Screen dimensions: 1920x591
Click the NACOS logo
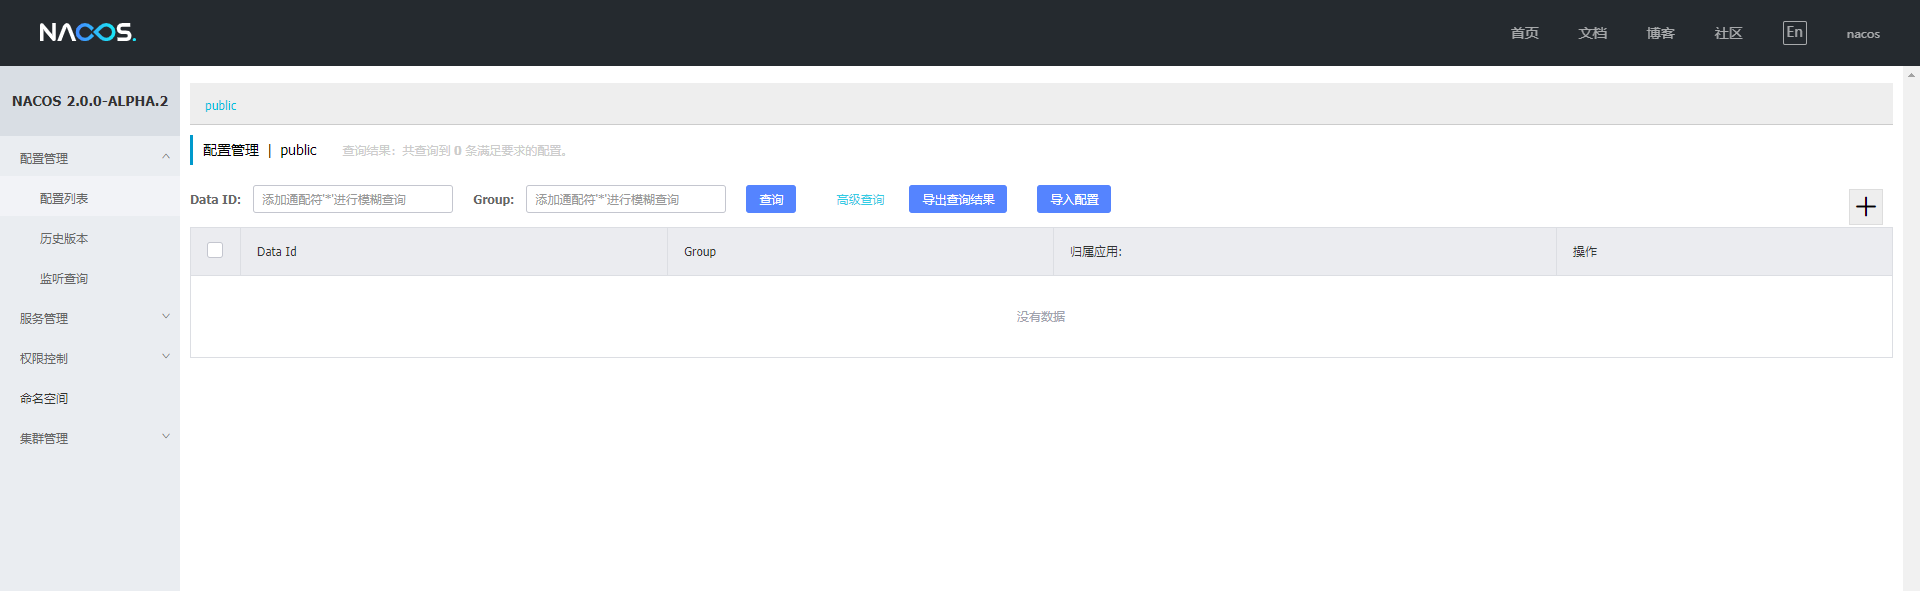[x=88, y=33]
